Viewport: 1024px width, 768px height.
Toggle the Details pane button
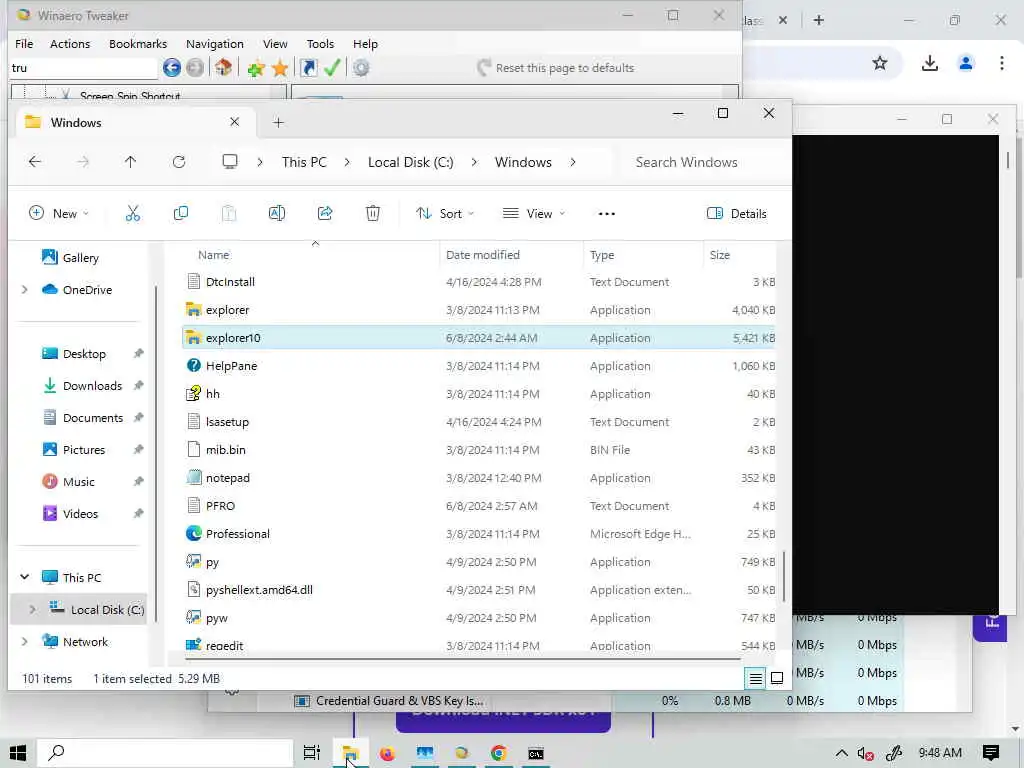point(737,214)
